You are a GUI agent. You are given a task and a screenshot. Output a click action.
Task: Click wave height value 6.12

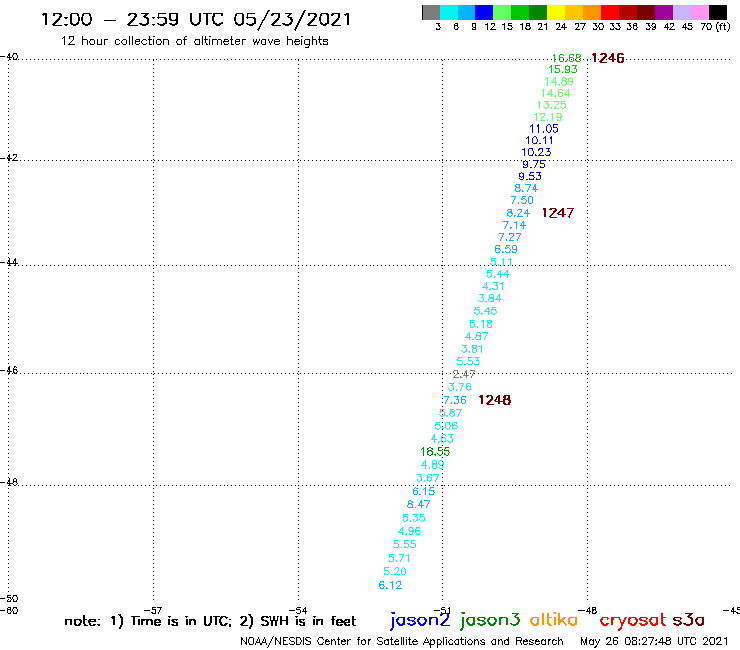pyautogui.click(x=390, y=585)
